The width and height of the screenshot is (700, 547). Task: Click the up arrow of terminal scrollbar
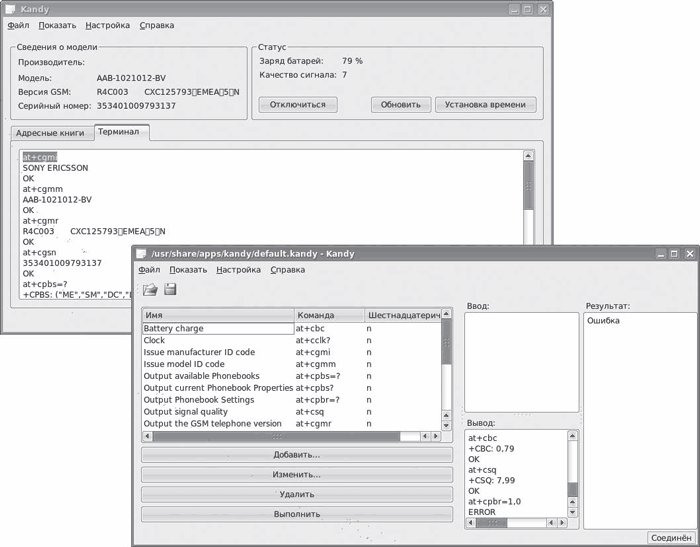[527, 156]
